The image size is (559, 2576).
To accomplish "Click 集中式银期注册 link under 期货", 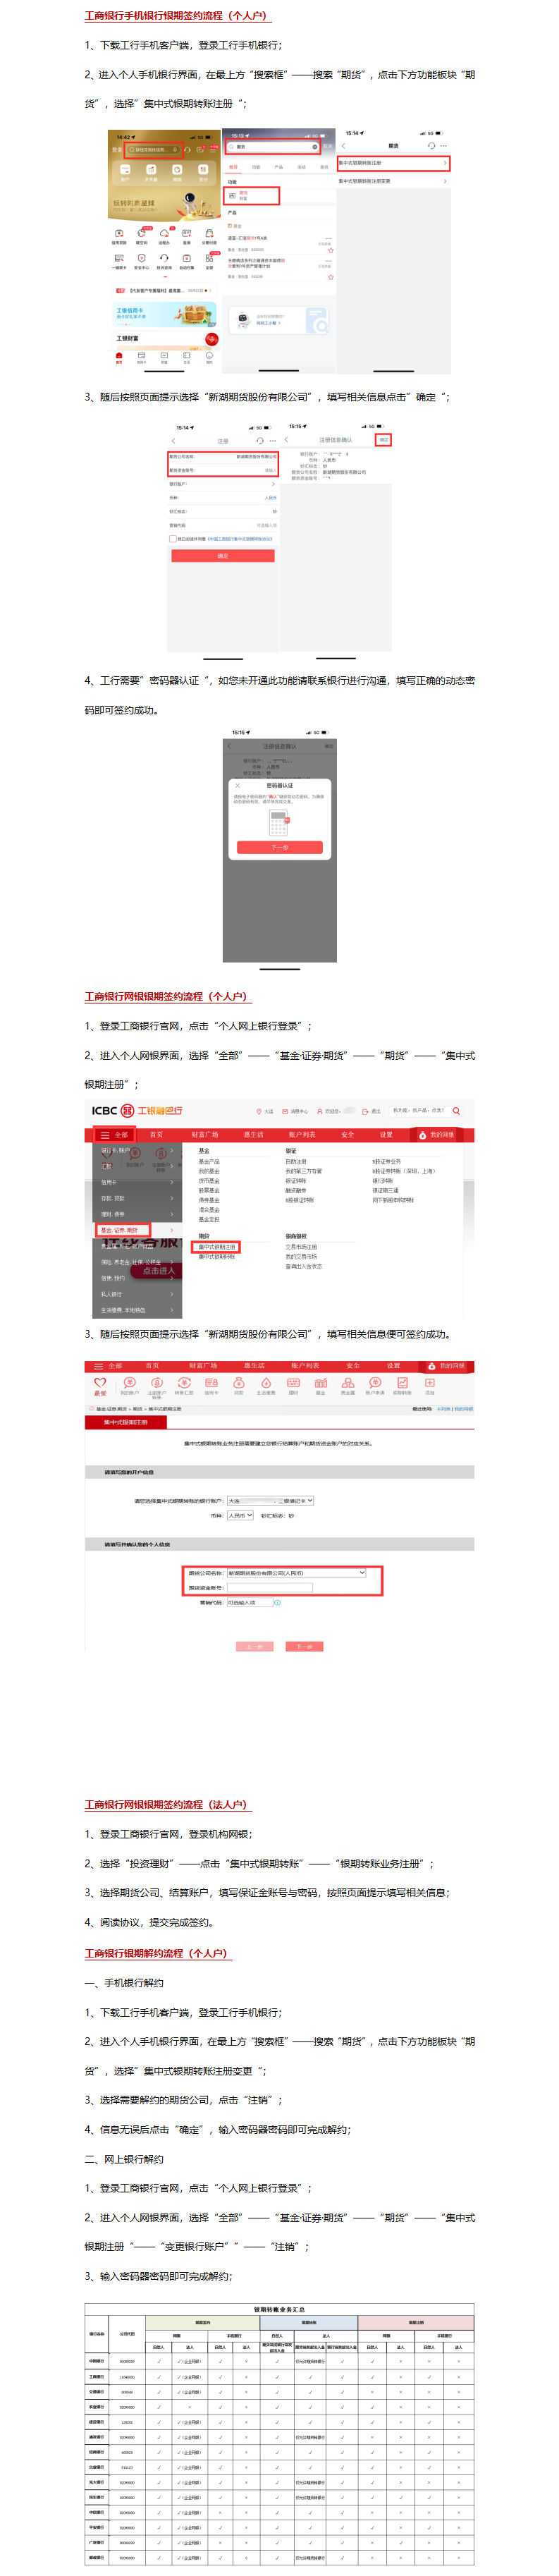I will pyautogui.click(x=216, y=1247).
